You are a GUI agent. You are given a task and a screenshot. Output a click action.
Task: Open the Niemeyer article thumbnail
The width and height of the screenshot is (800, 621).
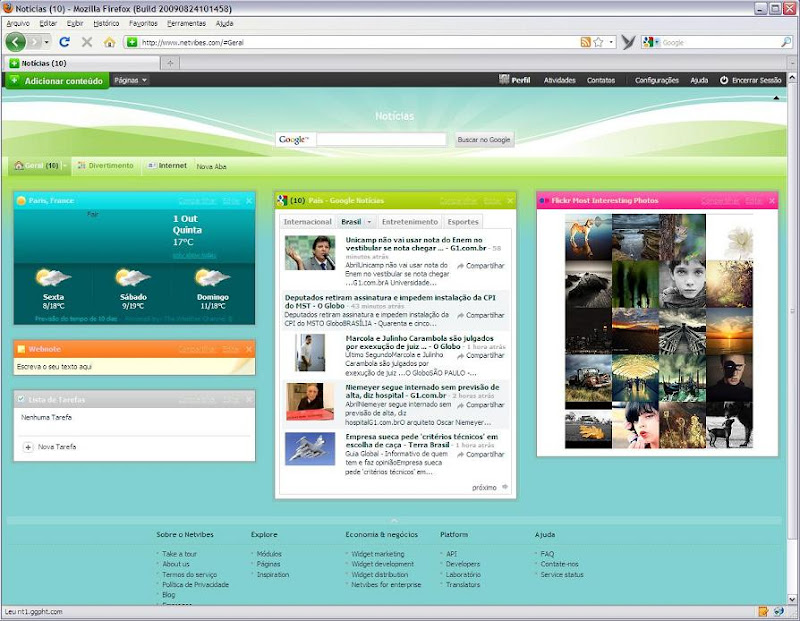coord(310,401)
